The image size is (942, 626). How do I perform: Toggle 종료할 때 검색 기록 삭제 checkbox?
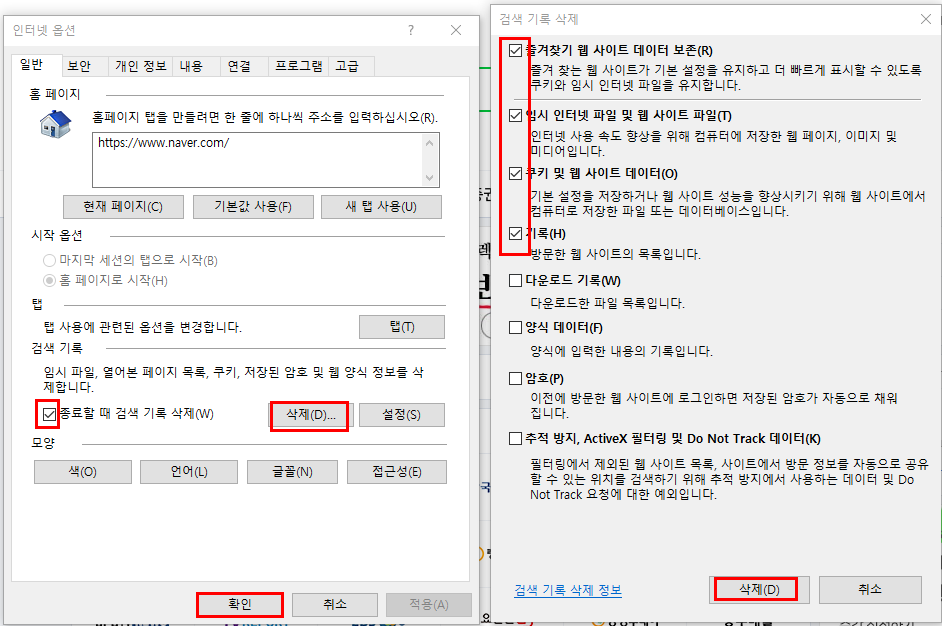(x=49, y=414)
